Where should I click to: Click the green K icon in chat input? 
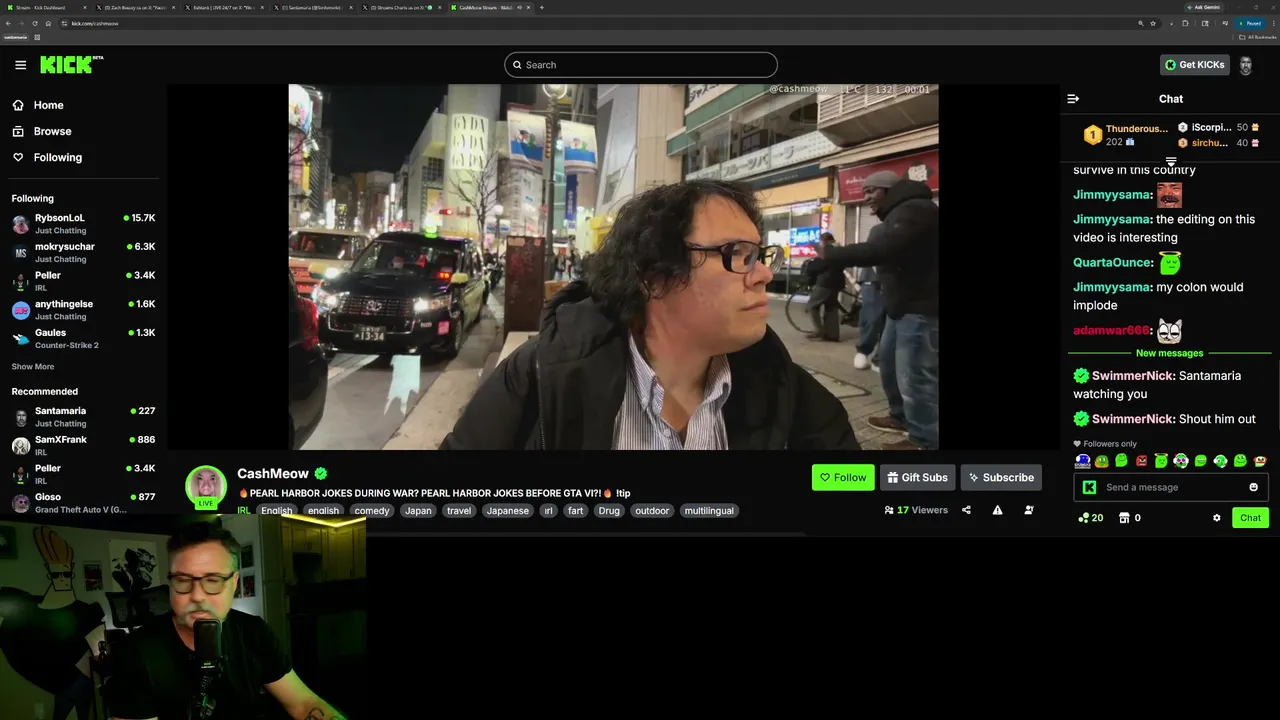1089,487
